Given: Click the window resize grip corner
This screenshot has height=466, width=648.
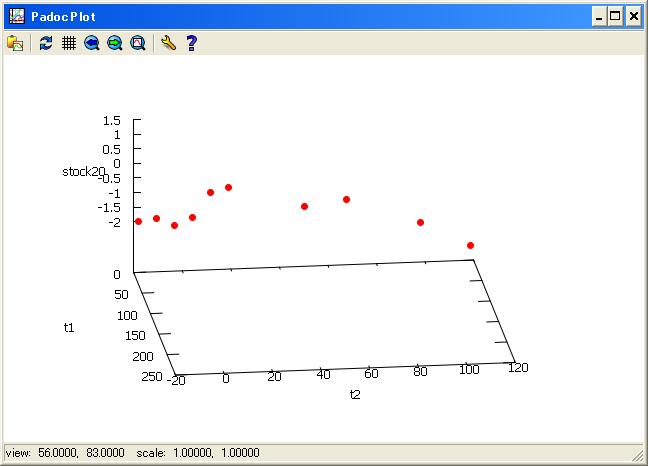Looking at the screenshot, I should [638, 456].
